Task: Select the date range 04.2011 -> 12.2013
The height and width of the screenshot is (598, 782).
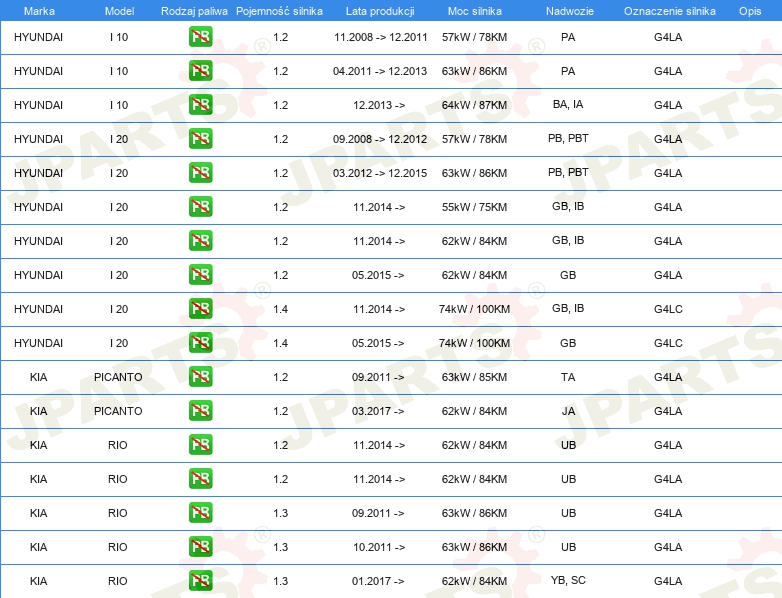Action: pyautogui.click(x=380, y=71)
